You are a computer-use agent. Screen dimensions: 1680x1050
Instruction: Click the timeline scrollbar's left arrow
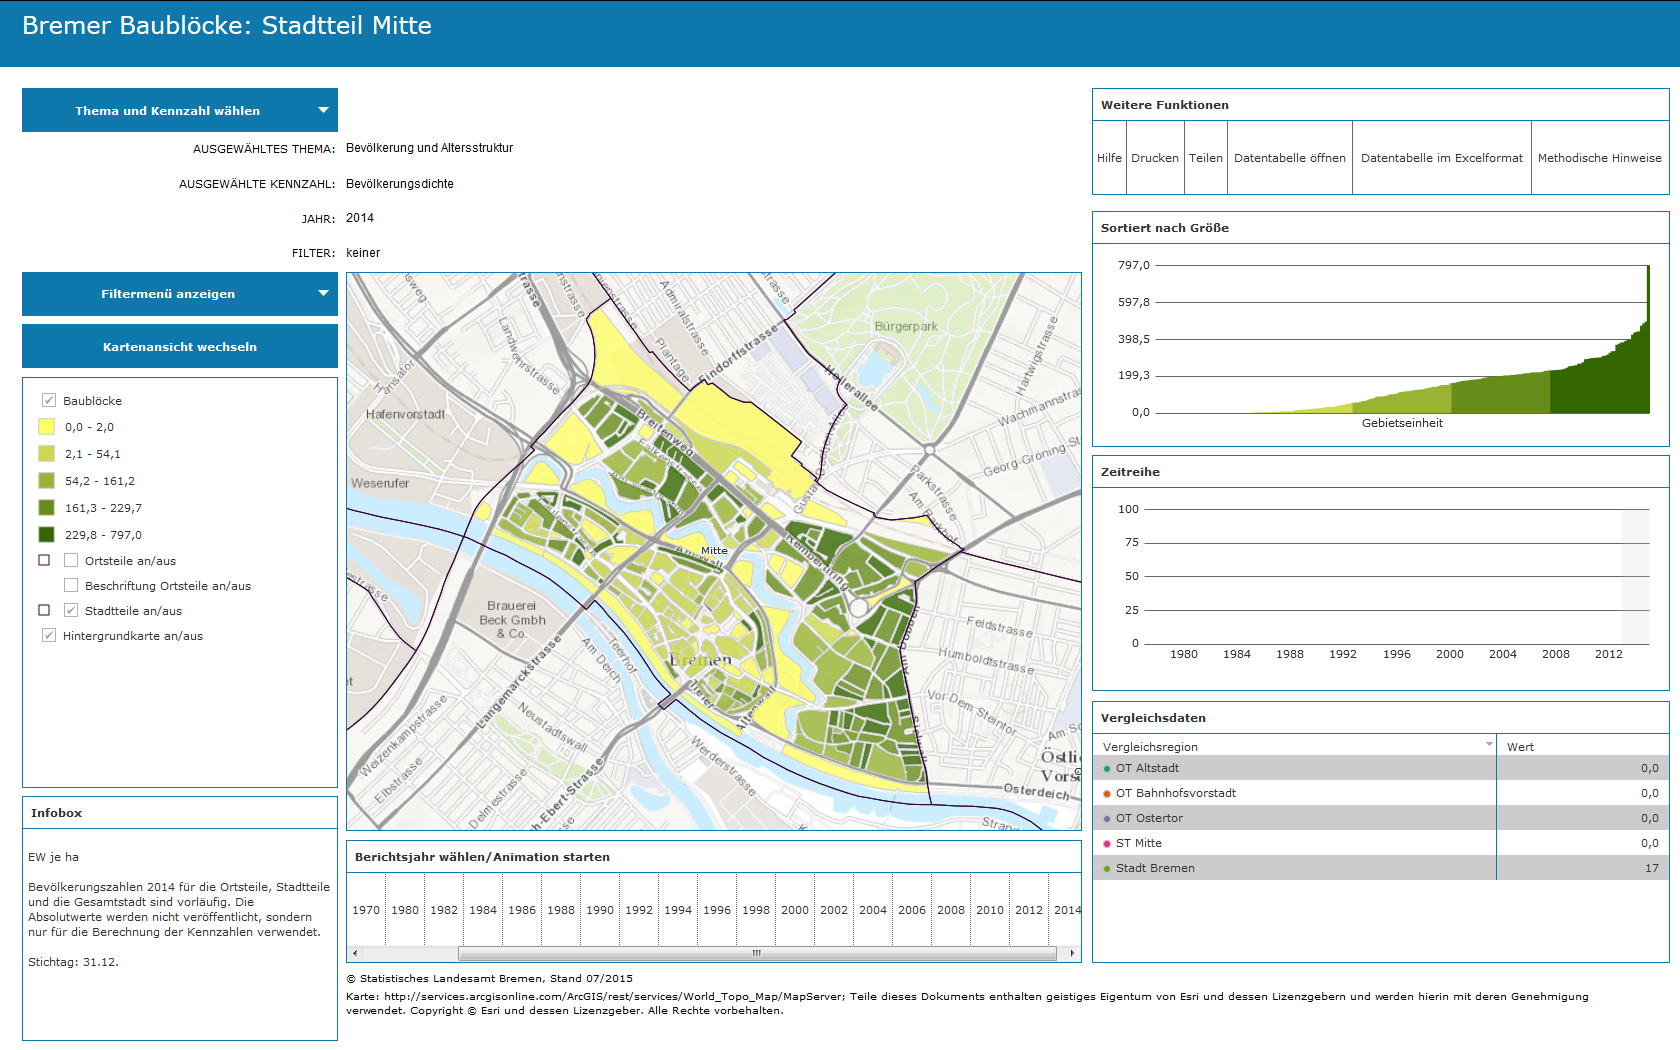coord(355,953)
